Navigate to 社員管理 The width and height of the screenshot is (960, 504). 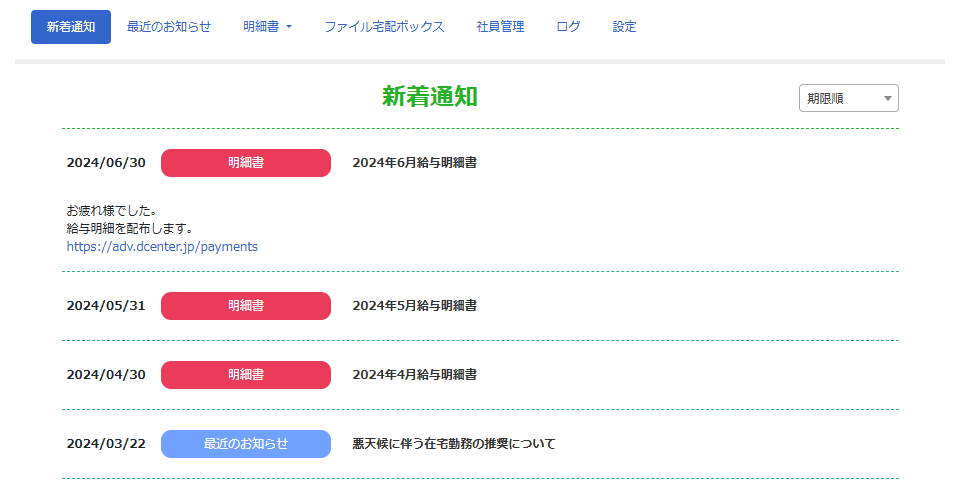pos(500,27)
